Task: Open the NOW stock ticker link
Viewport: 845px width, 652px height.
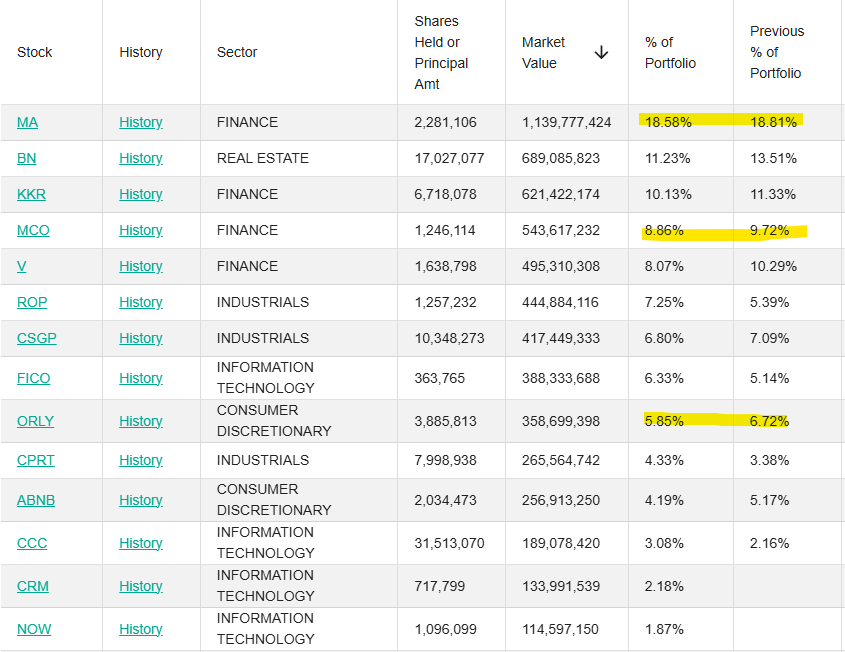Action: (x=34, y=629)
